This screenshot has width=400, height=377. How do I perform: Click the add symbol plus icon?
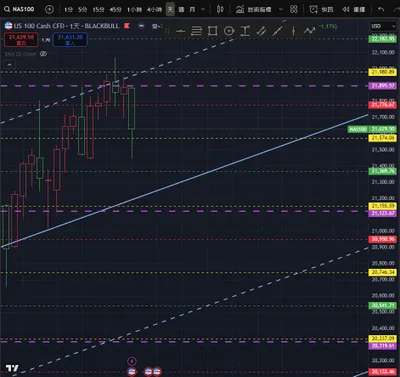click(x=49, y=9)
